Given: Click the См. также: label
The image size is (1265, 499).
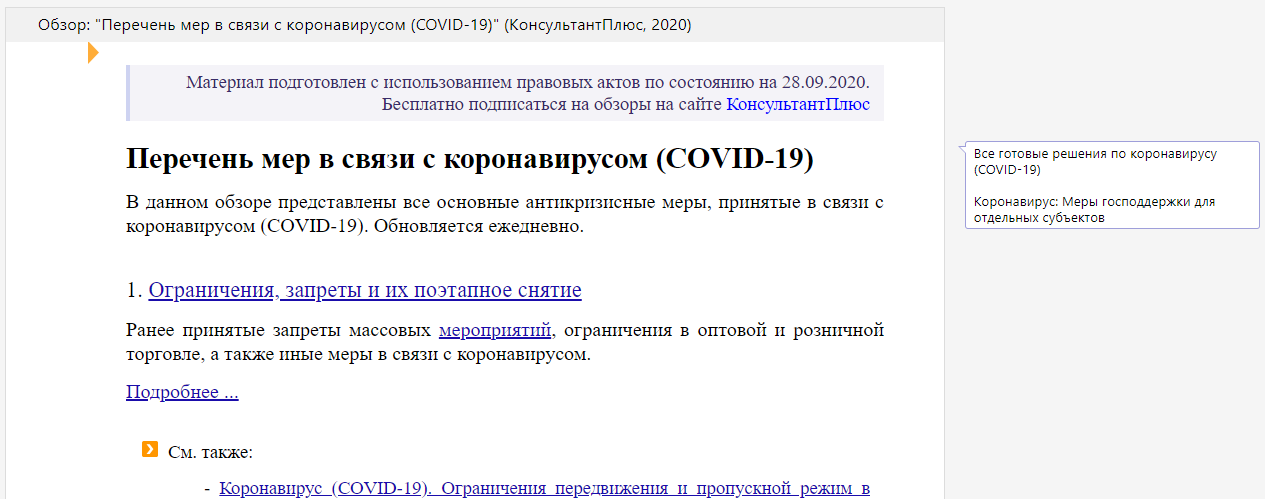Looking at the screenshot, I should (x=211, y=452).
